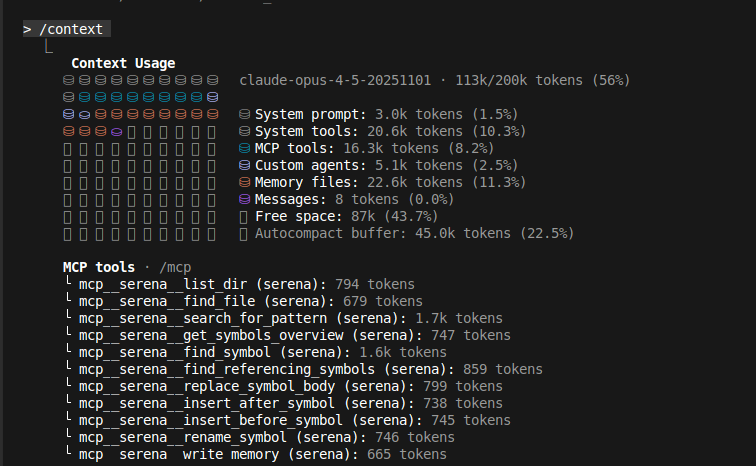Image resolution: width=756 pixels, height=466 pixels.
Task: Select 'Custom agents: 5.1k tokens' text
Action: pyautogui.click(x=358, y=165)
